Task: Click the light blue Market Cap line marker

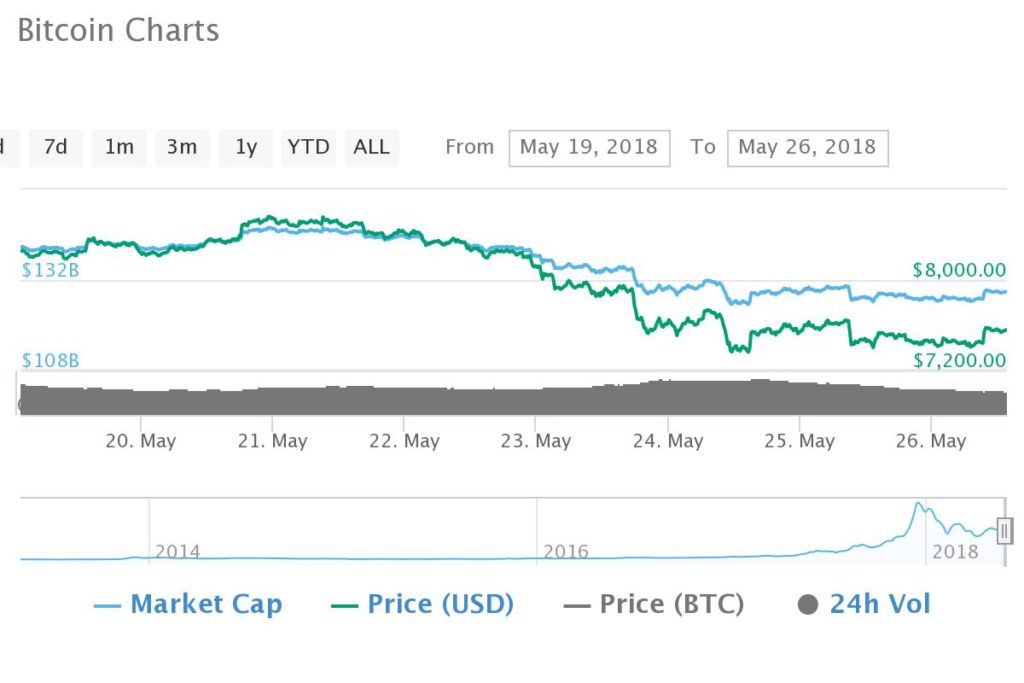Action: point(107,607)
